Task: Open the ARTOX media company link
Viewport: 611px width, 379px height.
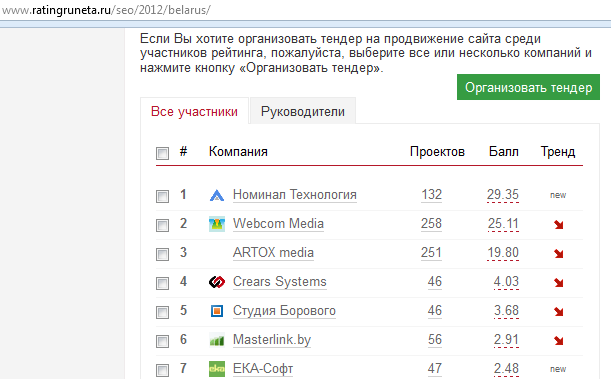Action: tap(273, 252)
